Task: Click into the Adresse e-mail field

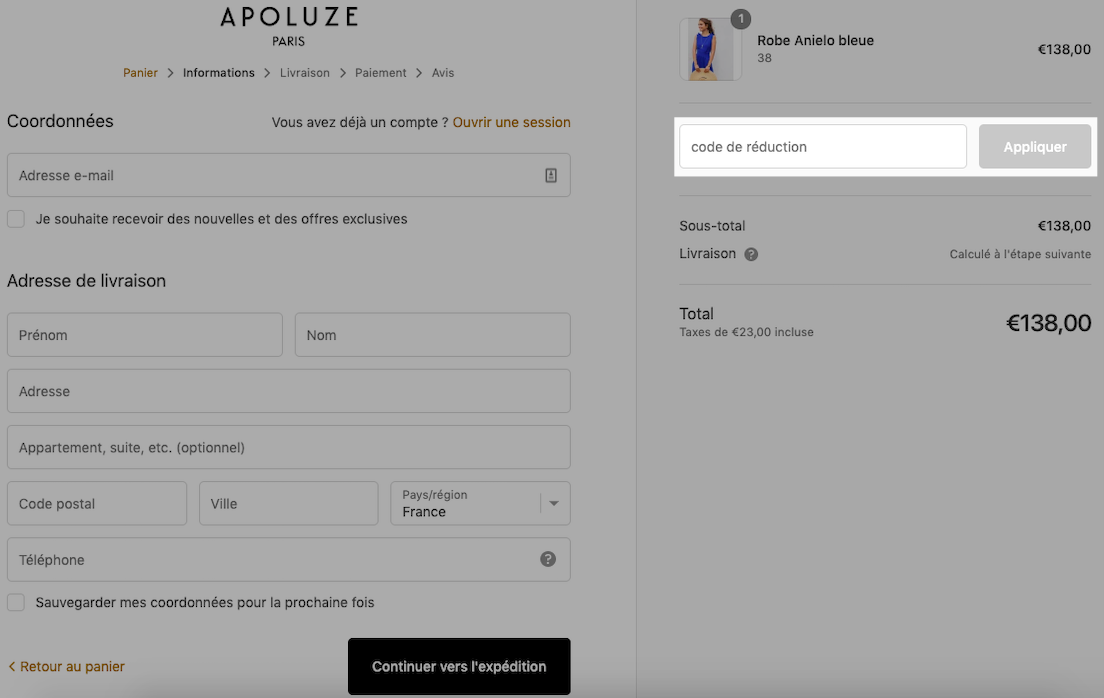Action: 289,175
